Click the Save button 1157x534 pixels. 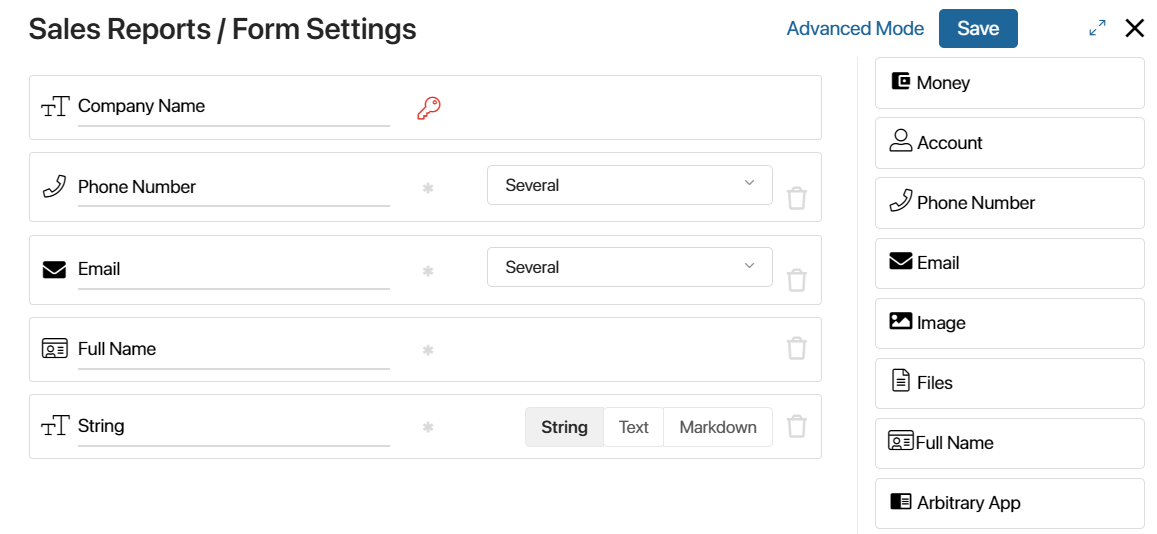(x=978, y=28)
